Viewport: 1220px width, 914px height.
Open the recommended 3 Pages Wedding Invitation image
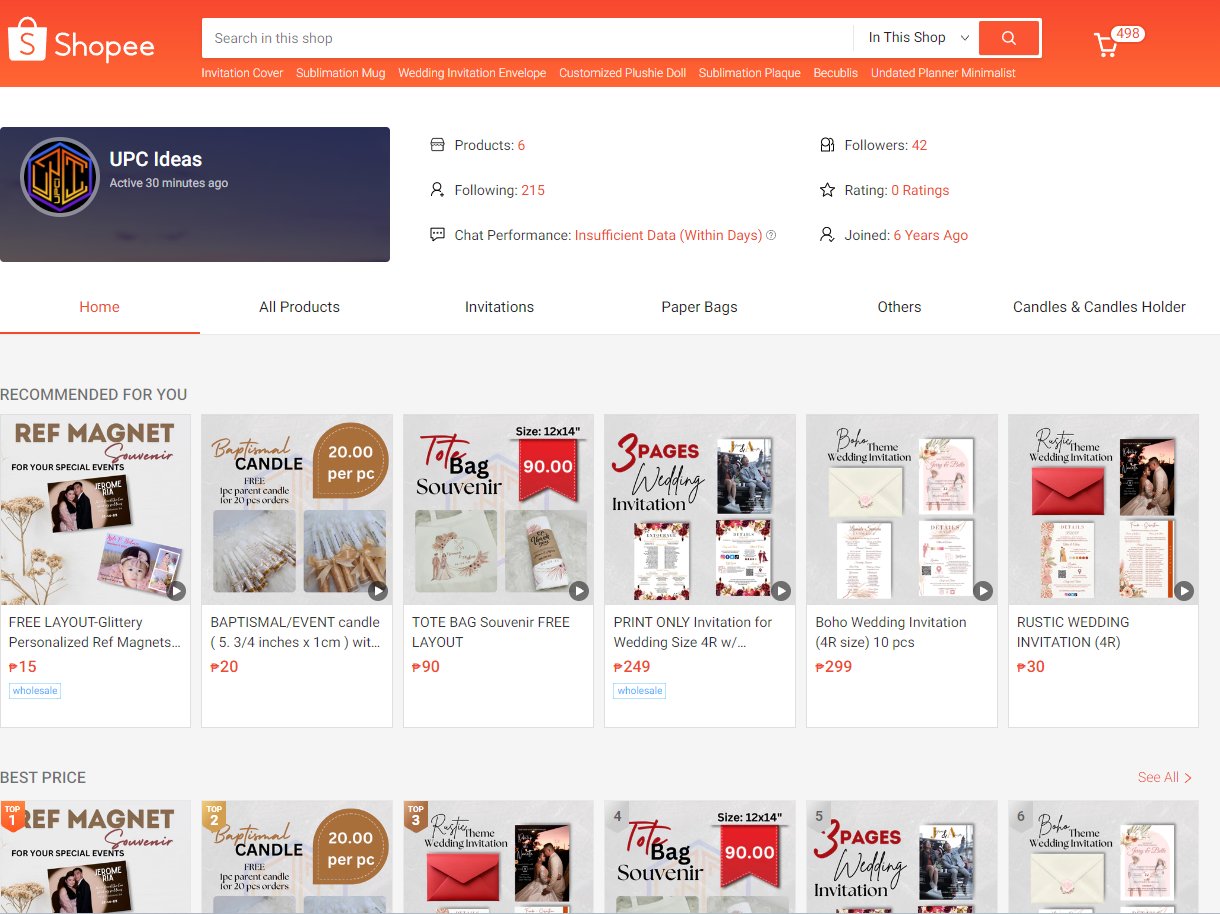pos(700,509)
